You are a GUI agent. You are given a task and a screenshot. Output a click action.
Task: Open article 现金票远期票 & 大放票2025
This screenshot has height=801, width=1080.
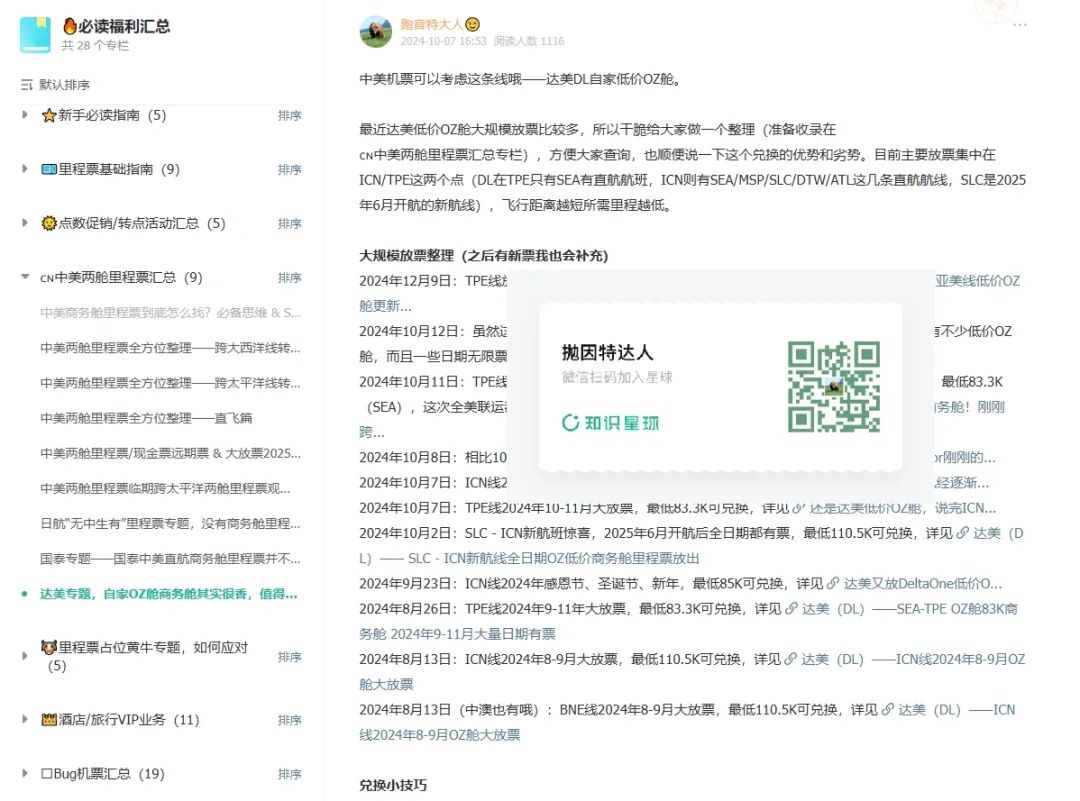click(170, 453)
